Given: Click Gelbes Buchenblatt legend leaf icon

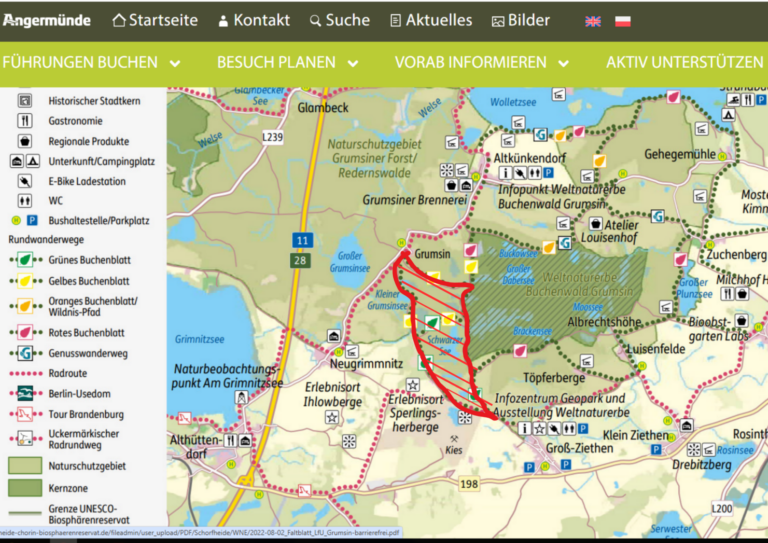Looking at the screenshot, I should 24,281.
